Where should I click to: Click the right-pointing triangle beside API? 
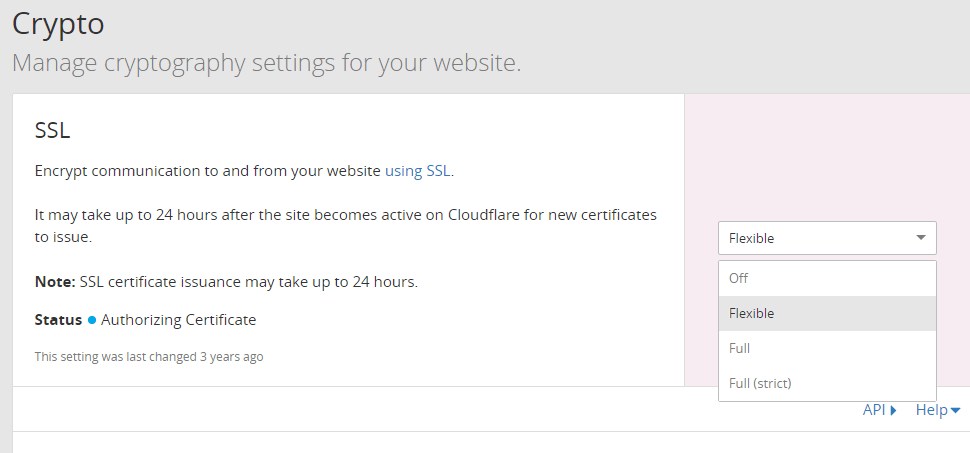tap(893, 410)
